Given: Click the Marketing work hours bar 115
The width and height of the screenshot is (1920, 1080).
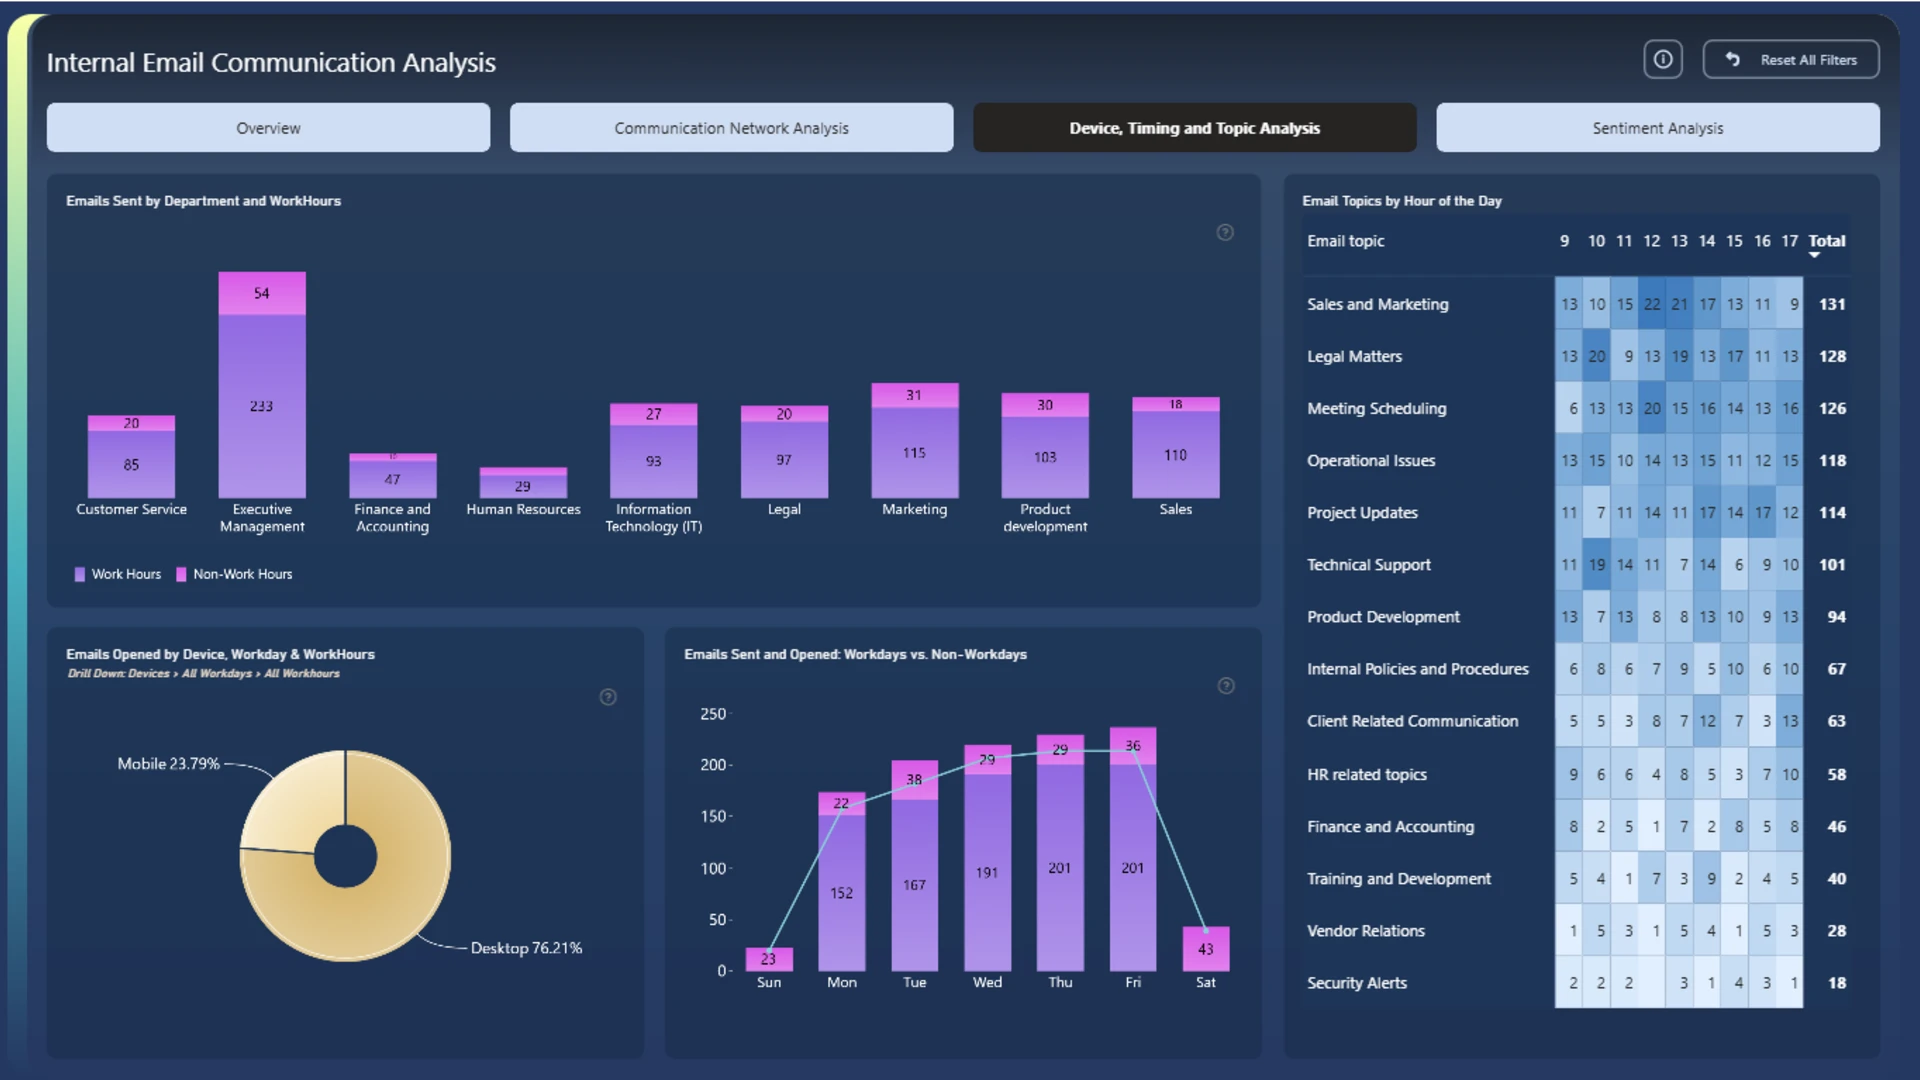Looking at the screenshot, I should pos(914,453).
